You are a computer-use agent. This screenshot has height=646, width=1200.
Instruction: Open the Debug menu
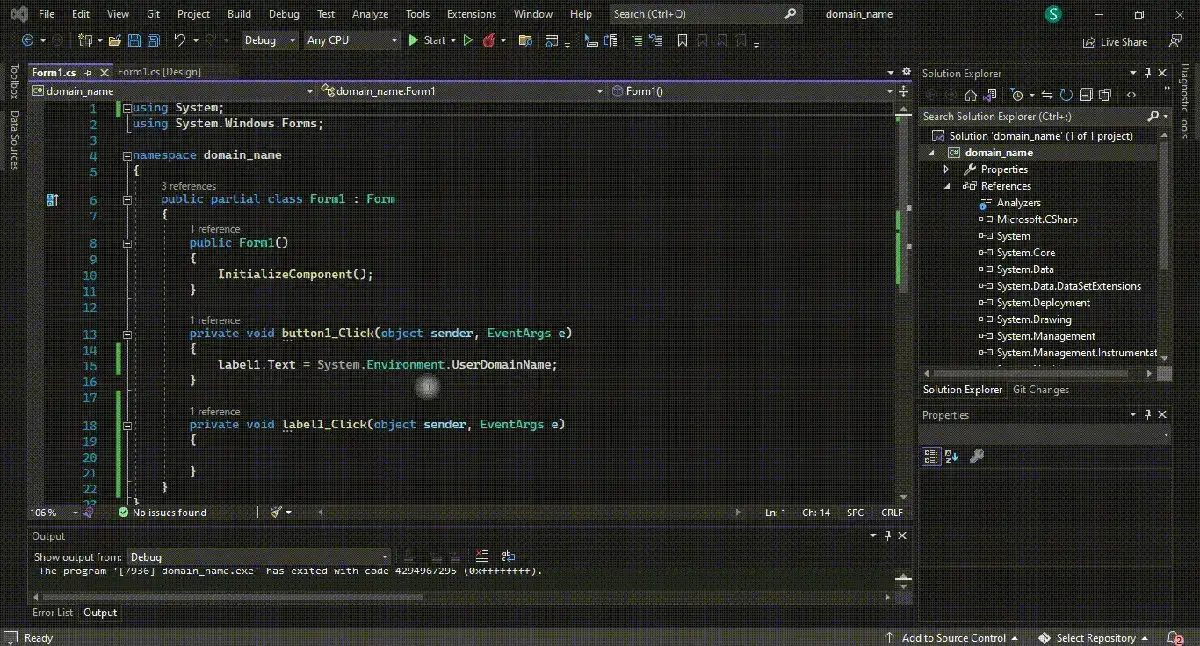pos(284,14)
